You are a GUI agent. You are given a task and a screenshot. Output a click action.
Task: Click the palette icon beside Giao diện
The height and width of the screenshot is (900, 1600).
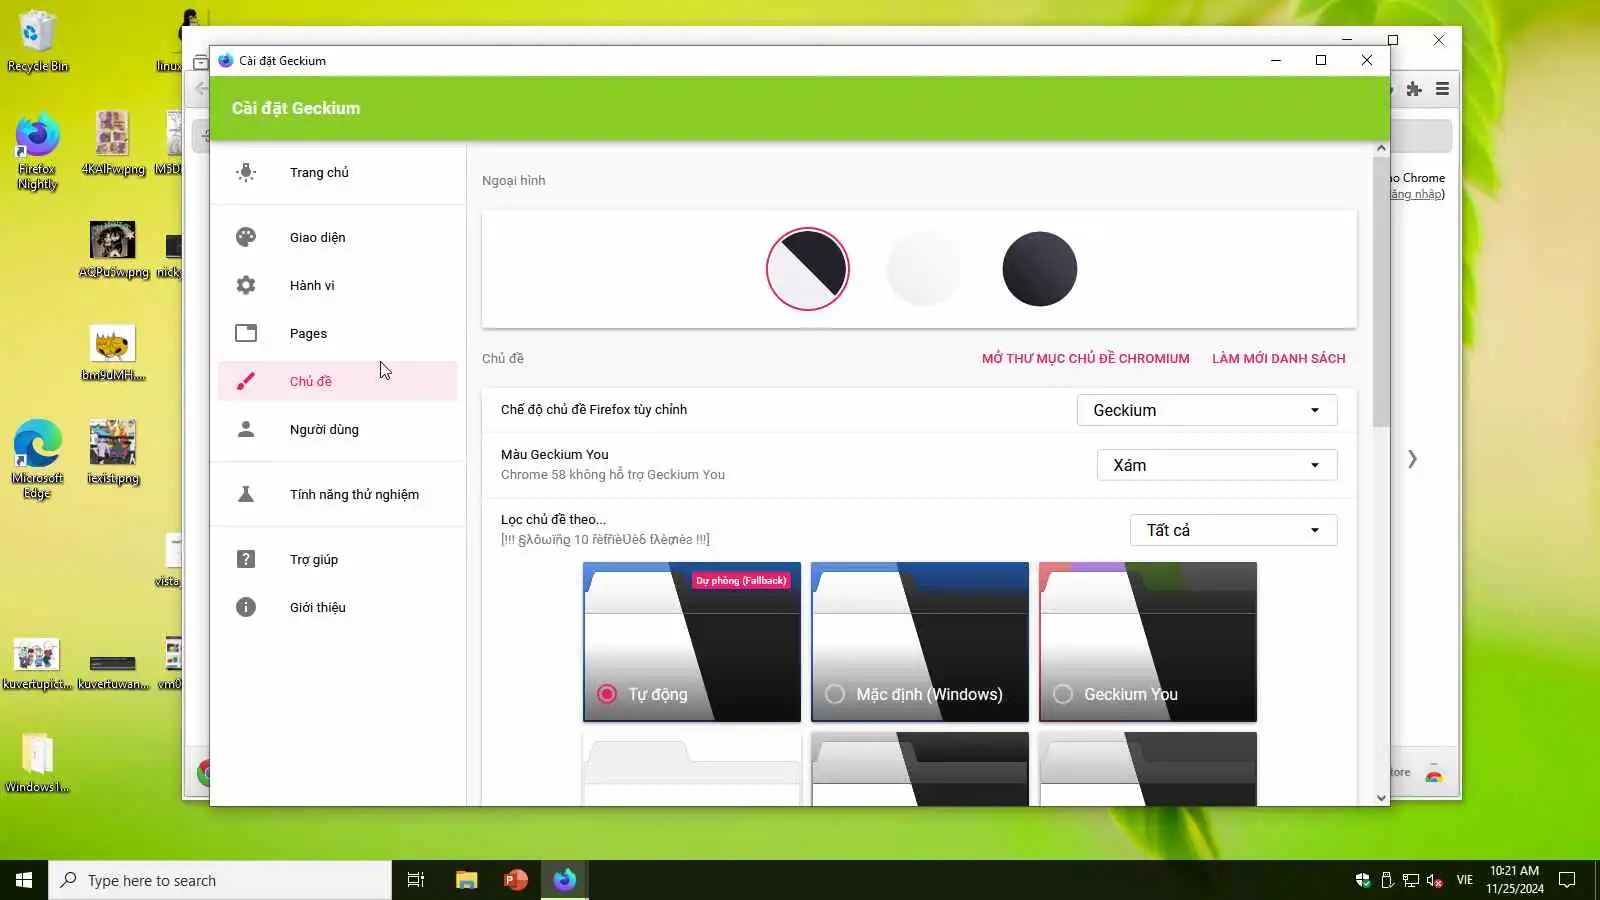tap(246, 237)
